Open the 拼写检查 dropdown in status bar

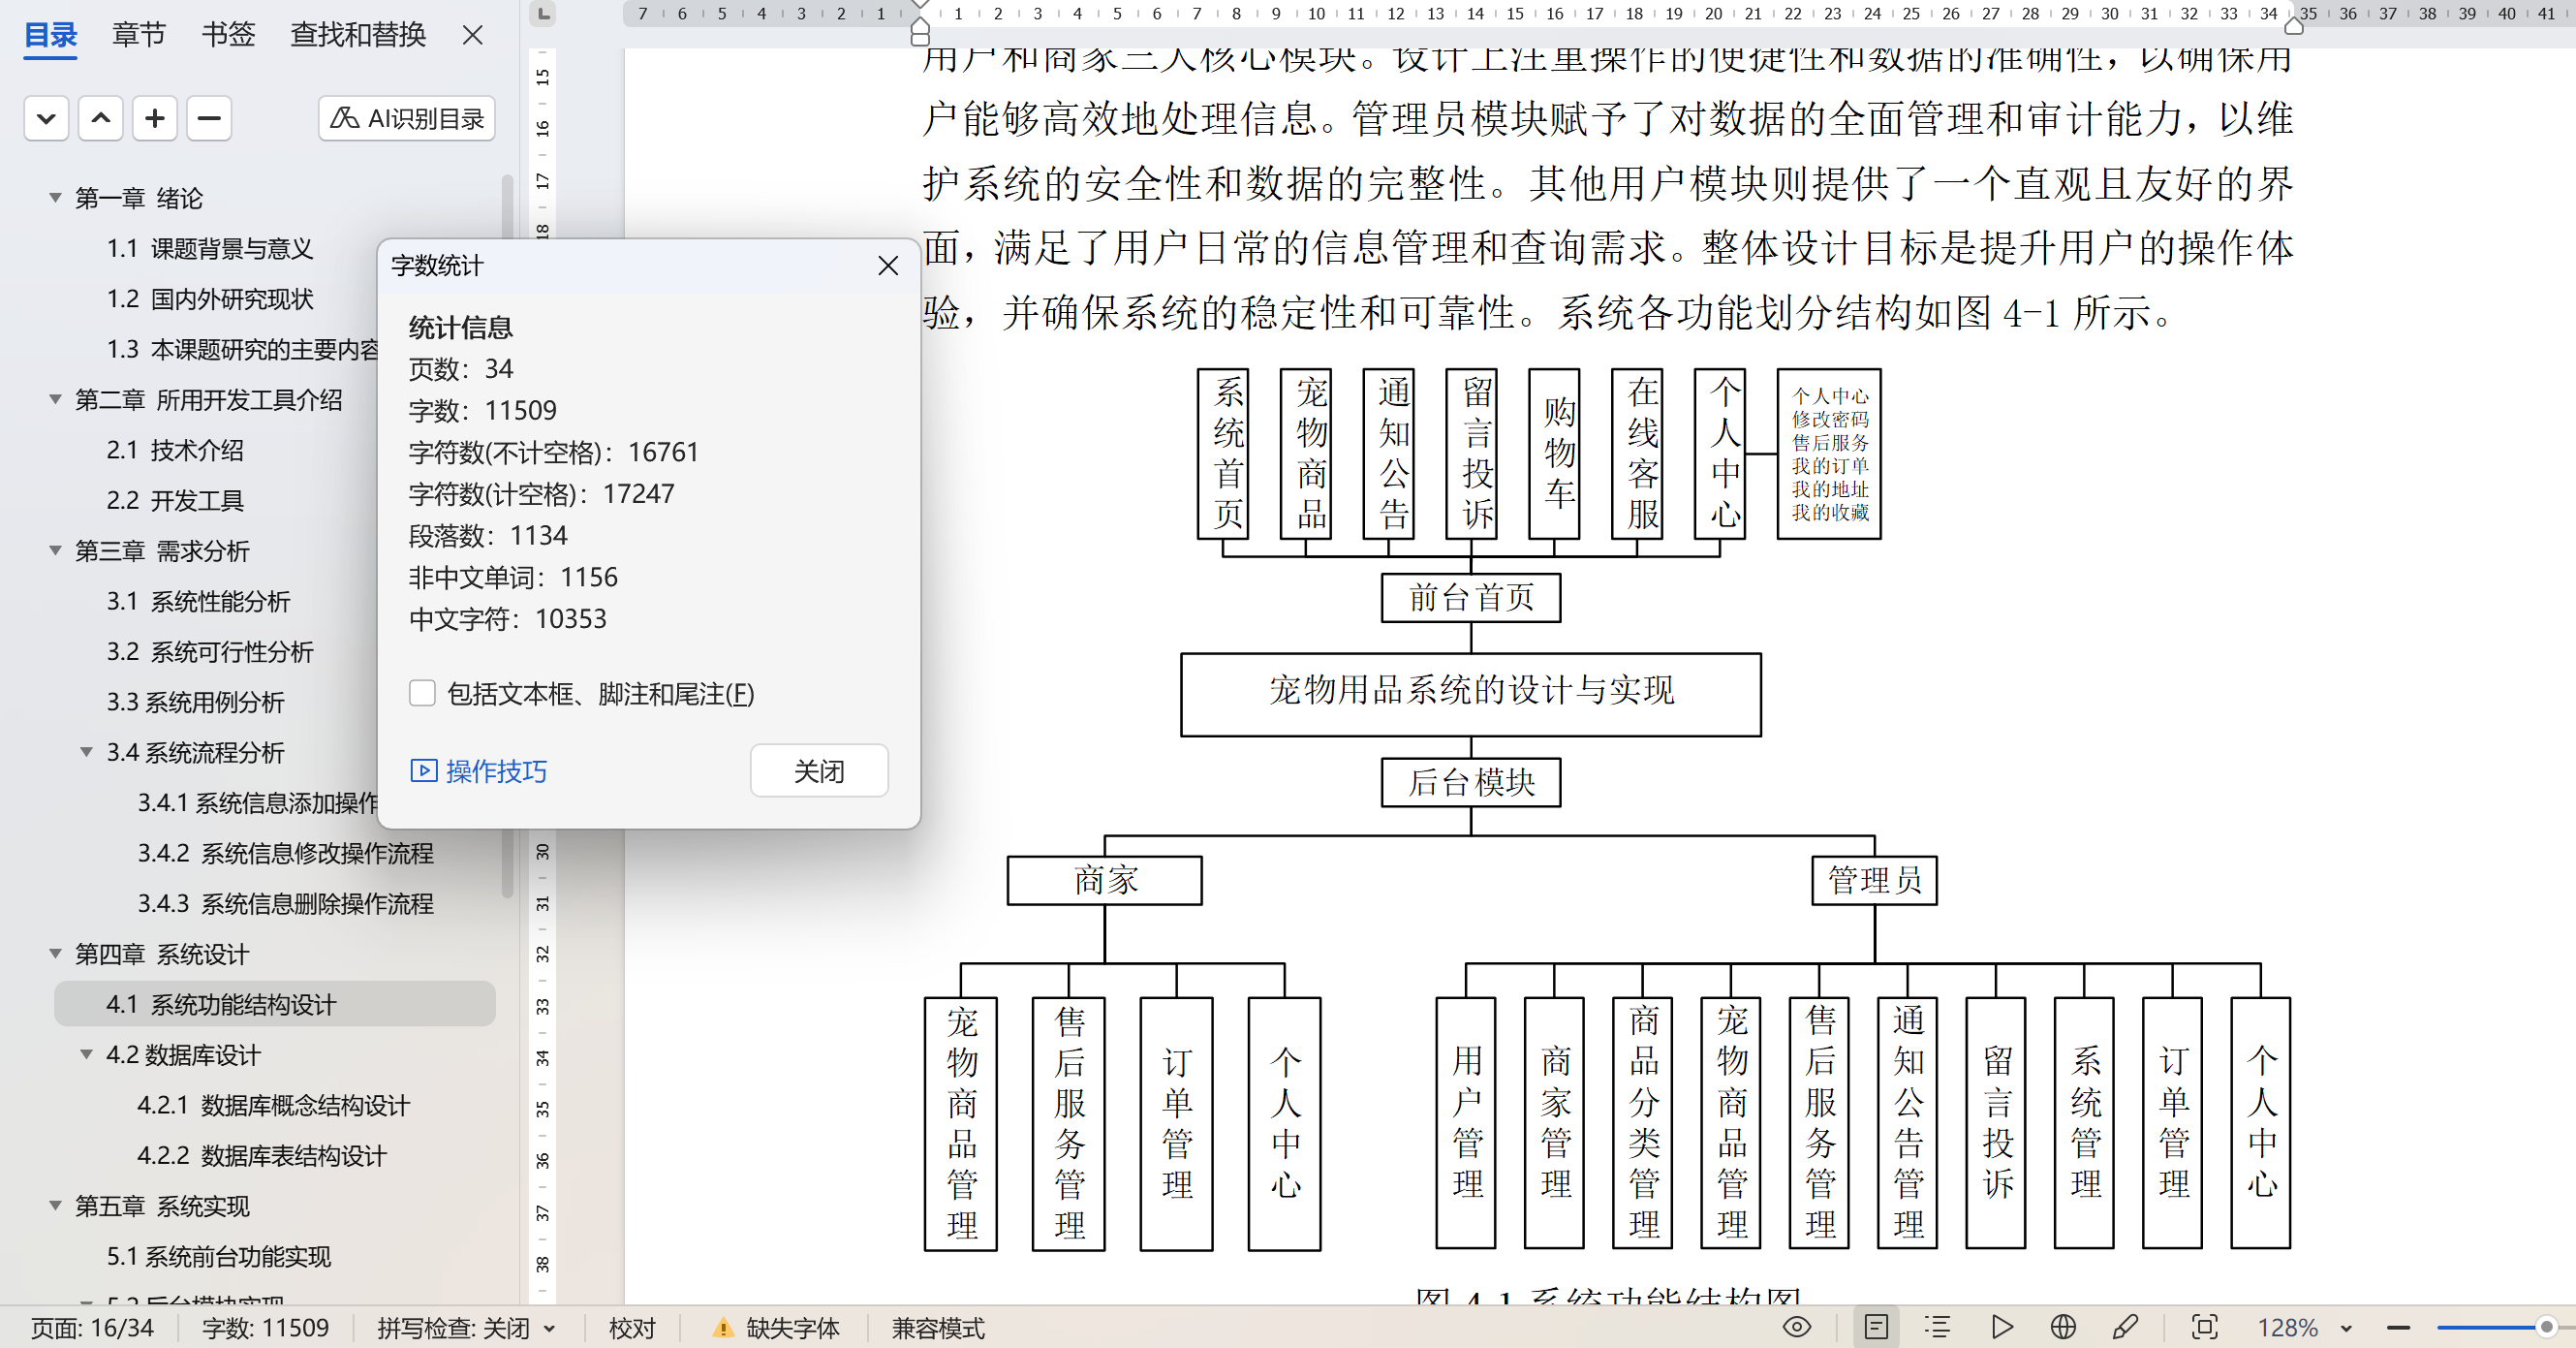pos(549,1328)
